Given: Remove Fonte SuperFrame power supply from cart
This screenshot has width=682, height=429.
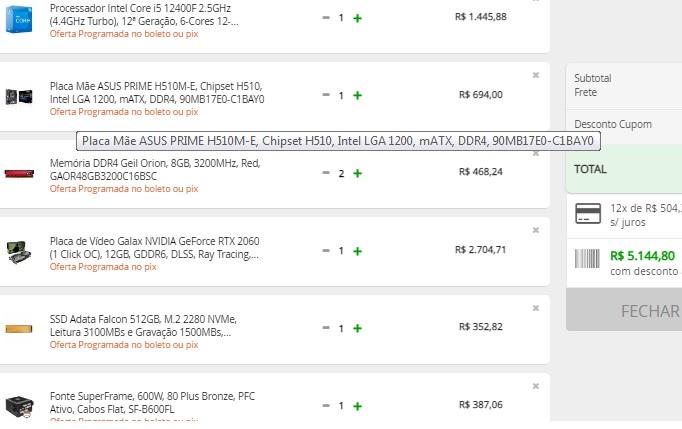Looking at the screenshot, I should point(536,386).
